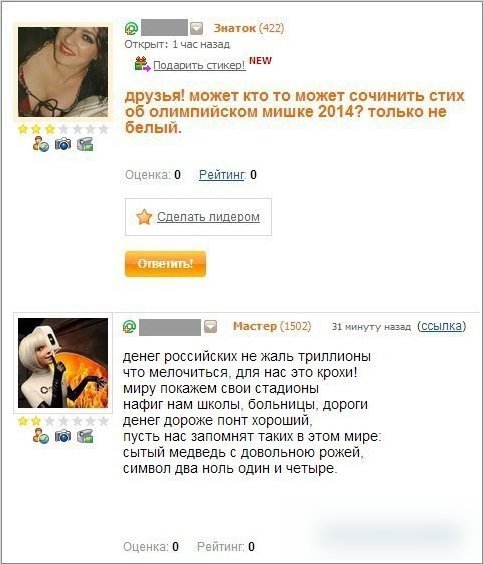Open the question author's avatar photo
This screenshot has width=483, height=564.
(63, 72)
